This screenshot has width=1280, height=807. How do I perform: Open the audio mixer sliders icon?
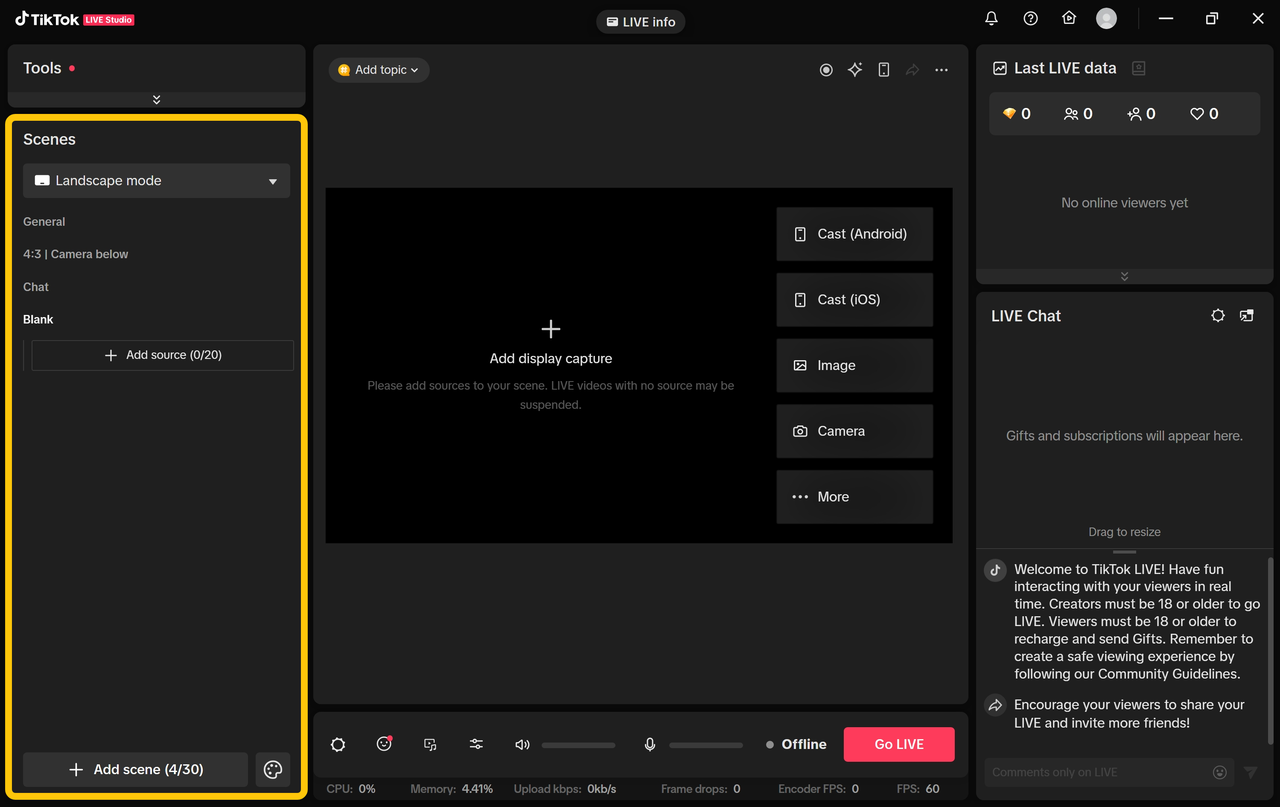[x=476, y=744]
